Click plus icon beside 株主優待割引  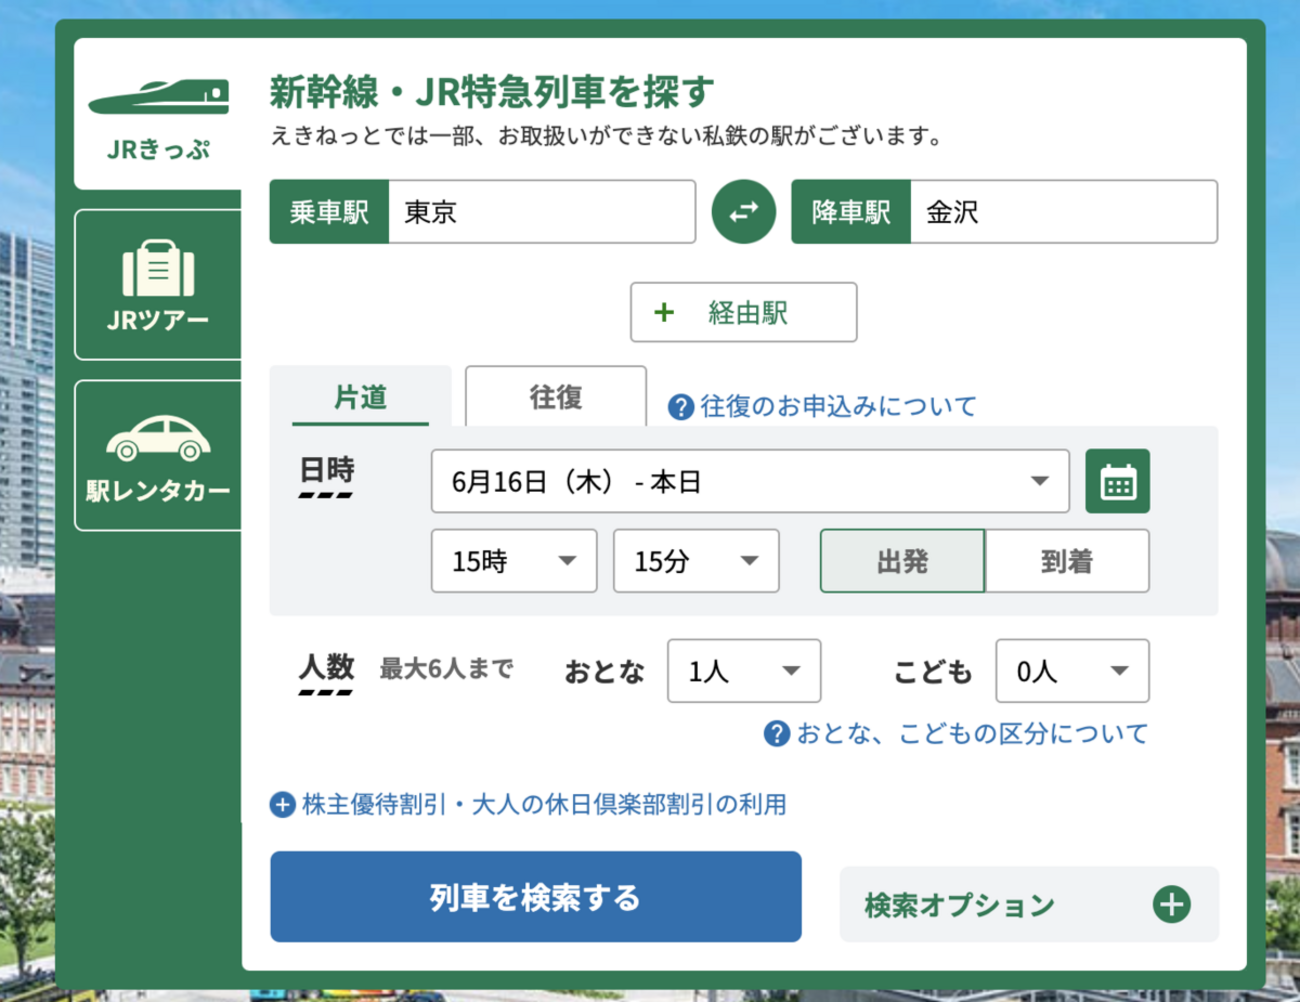pos(283,805)
